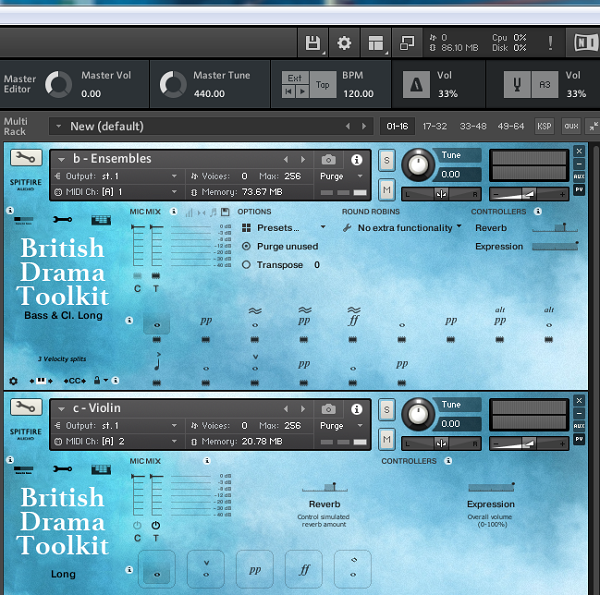This screenshot has height=595, width=600.
Task: Select the pp articulation in Violin
Action: tap(254, 569)
